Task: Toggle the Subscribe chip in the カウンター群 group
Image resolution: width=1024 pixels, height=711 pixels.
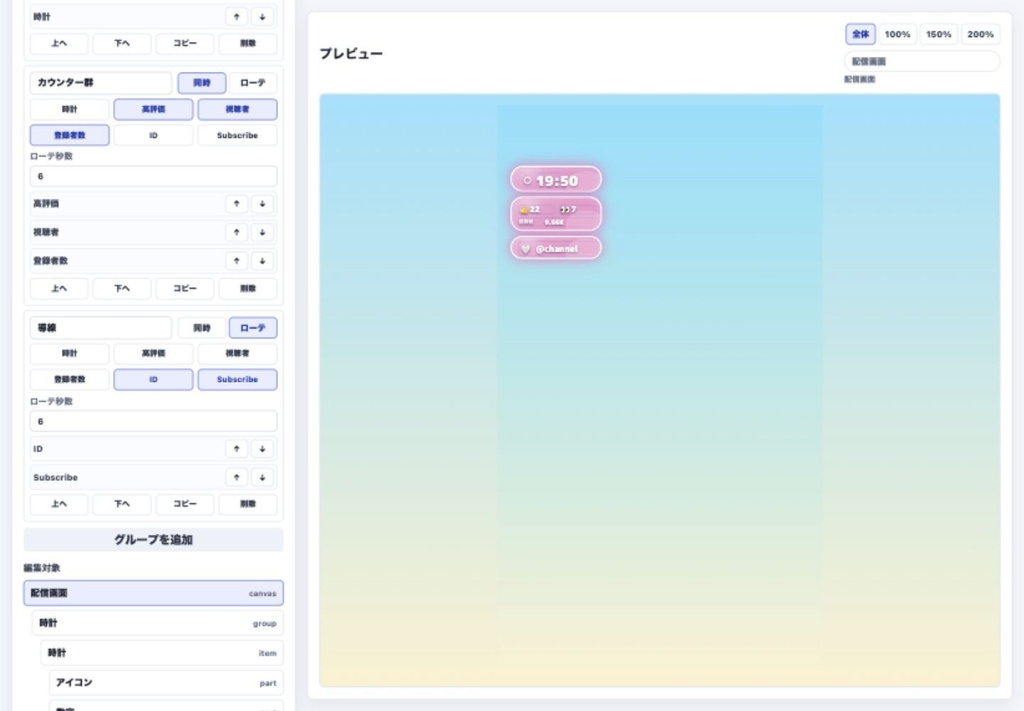Action: click(x=237, y=135)
